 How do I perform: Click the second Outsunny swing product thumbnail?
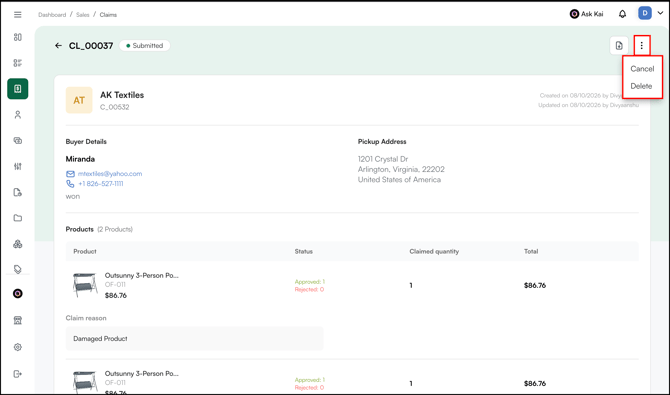pos(85,382)
